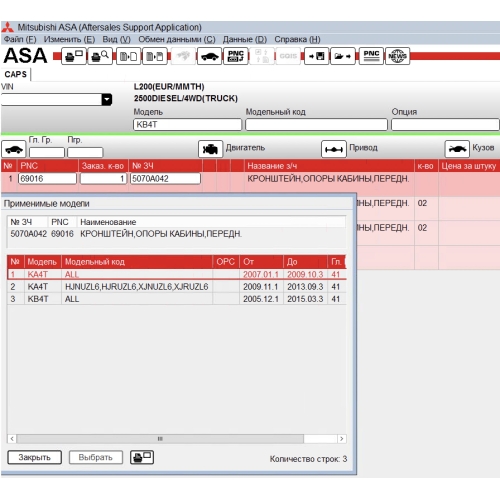Image resolution: width=500 pixels, height=500 pixels.
Task: Click the Модель input field containing KB4T
Action: [187, 125]
